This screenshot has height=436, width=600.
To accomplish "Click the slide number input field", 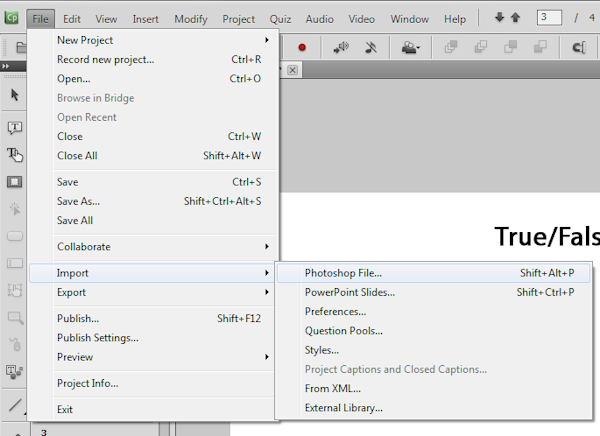I will 548,18.
